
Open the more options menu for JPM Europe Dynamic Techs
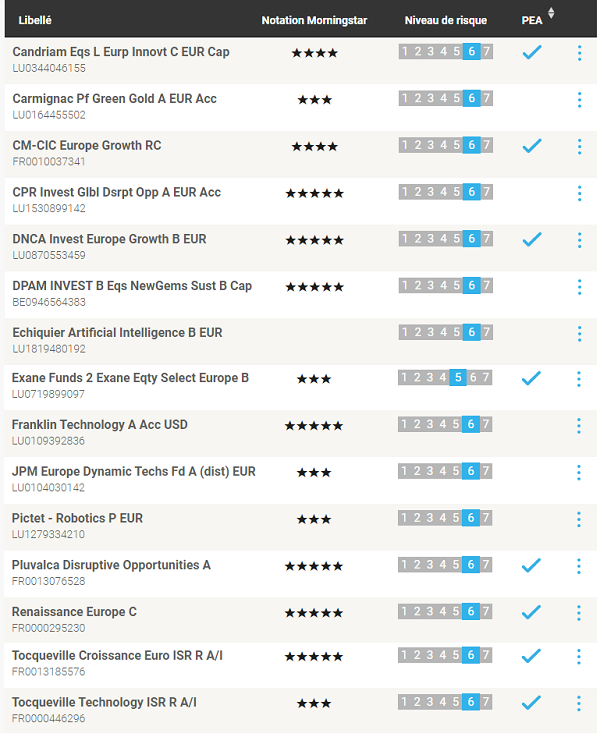tap(578, 473)
